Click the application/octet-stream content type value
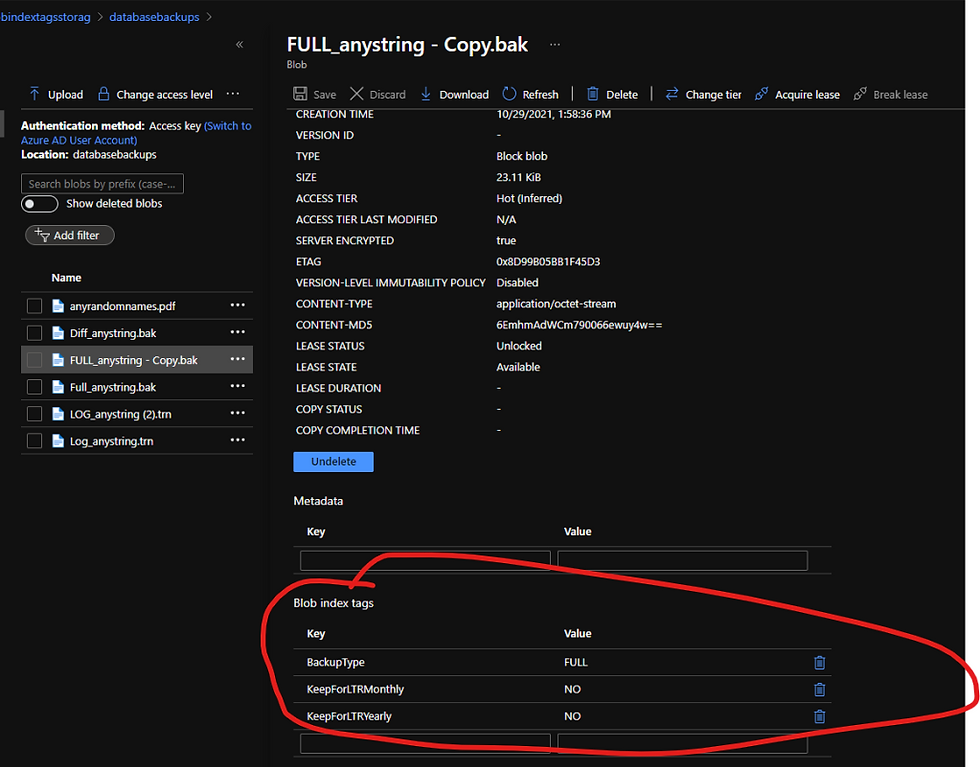Image resolution: width=980 pixels, height=767 pixels. 556,304
